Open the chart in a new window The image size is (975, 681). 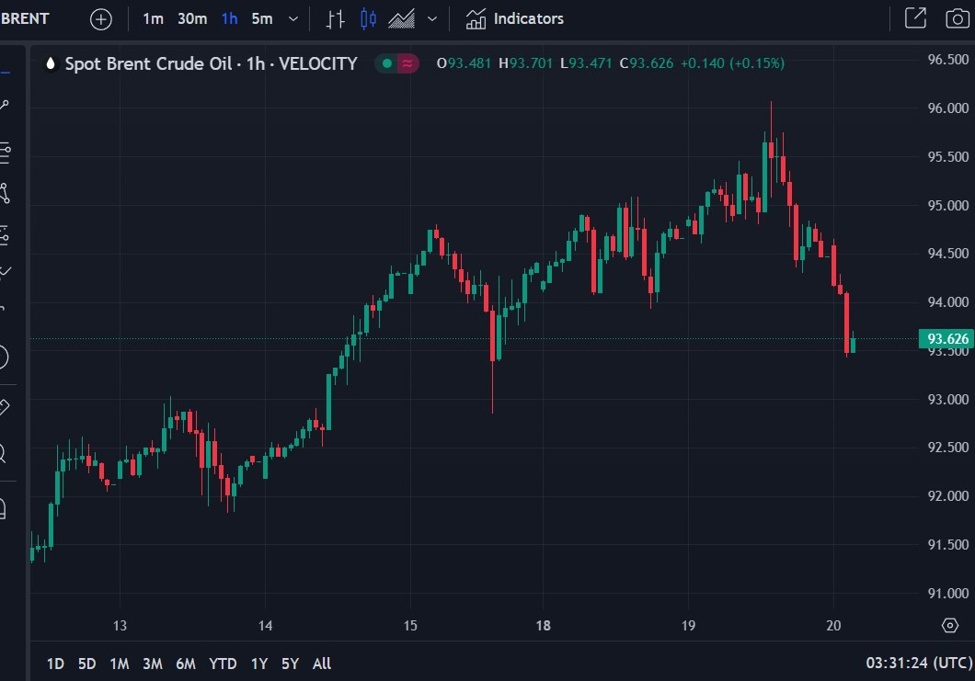click(x=916, y=19)
